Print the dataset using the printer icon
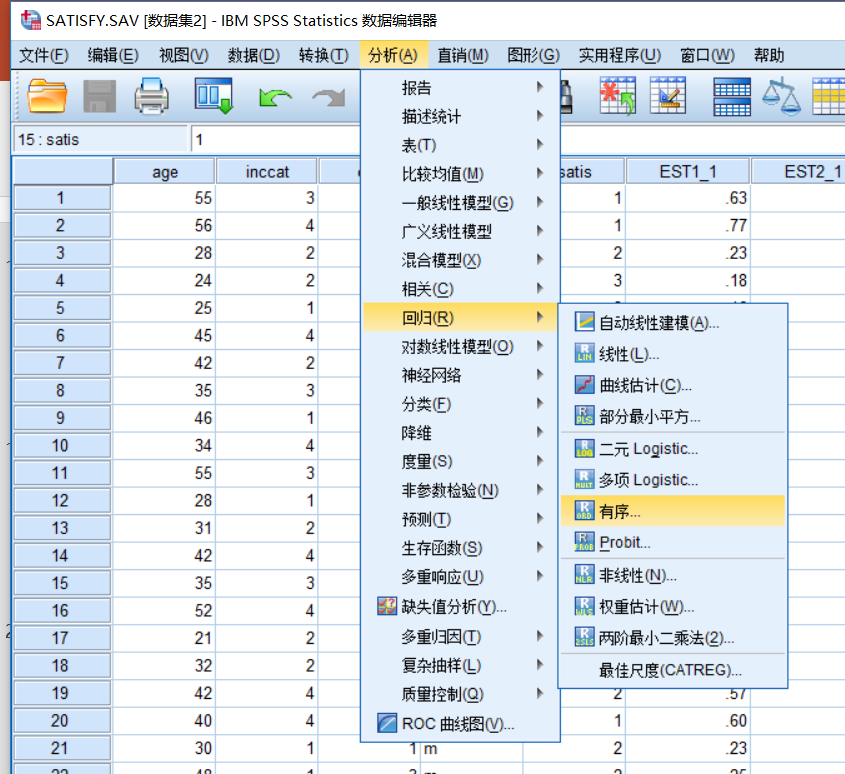Image resolution: width=845 pixels, height=774 pixels. point(150,97)
